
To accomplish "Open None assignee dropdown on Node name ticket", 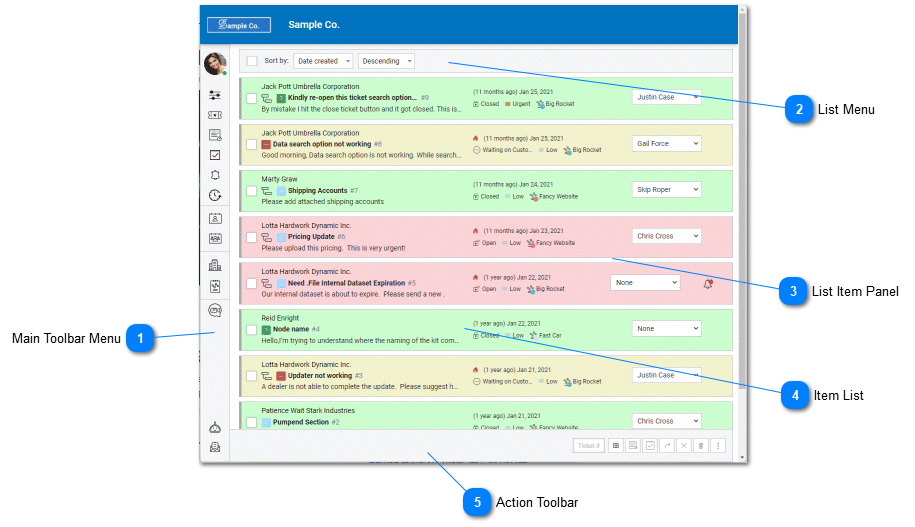I will [666, 329].
